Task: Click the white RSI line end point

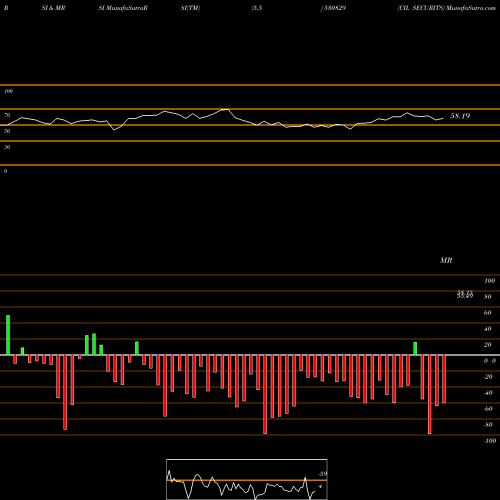Action: [x=443, y=118]
